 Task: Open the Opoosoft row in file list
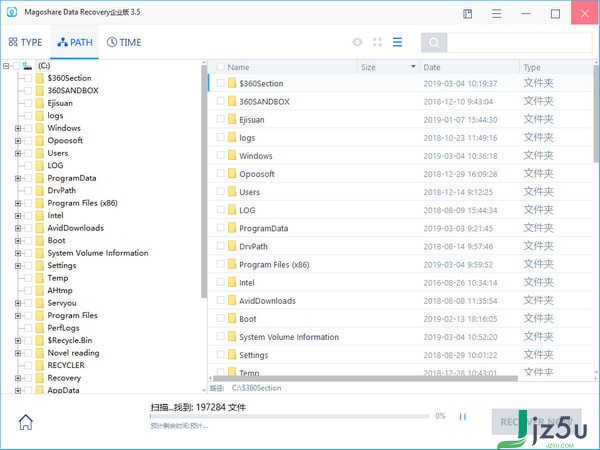pyautogui.click(x=400, y=174)
